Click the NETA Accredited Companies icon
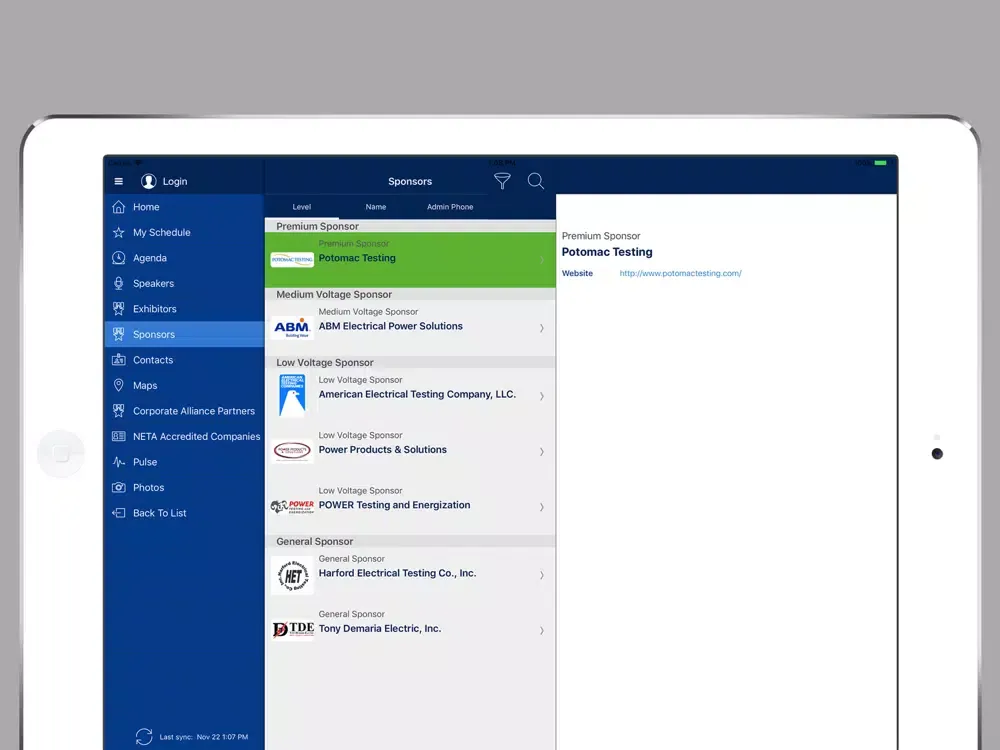 [x=119, y=436]
